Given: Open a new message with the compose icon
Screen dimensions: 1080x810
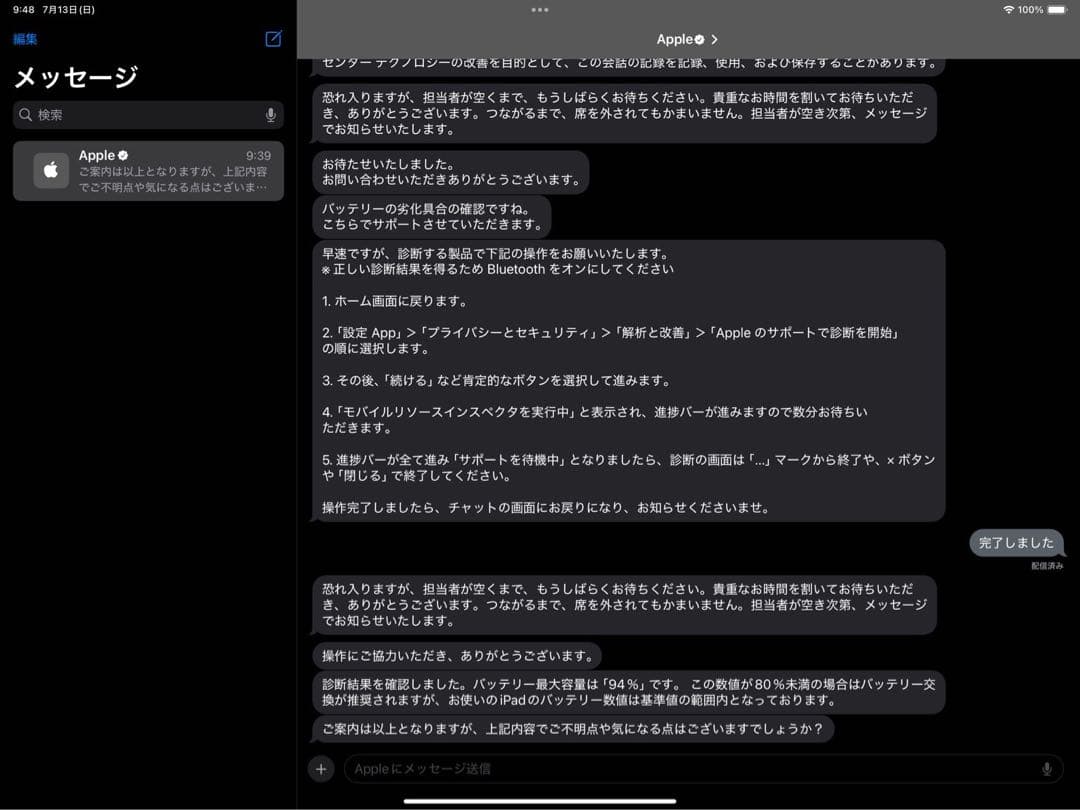Looking at the screenshot, I should pyautogui.click(x=271, y=38).
